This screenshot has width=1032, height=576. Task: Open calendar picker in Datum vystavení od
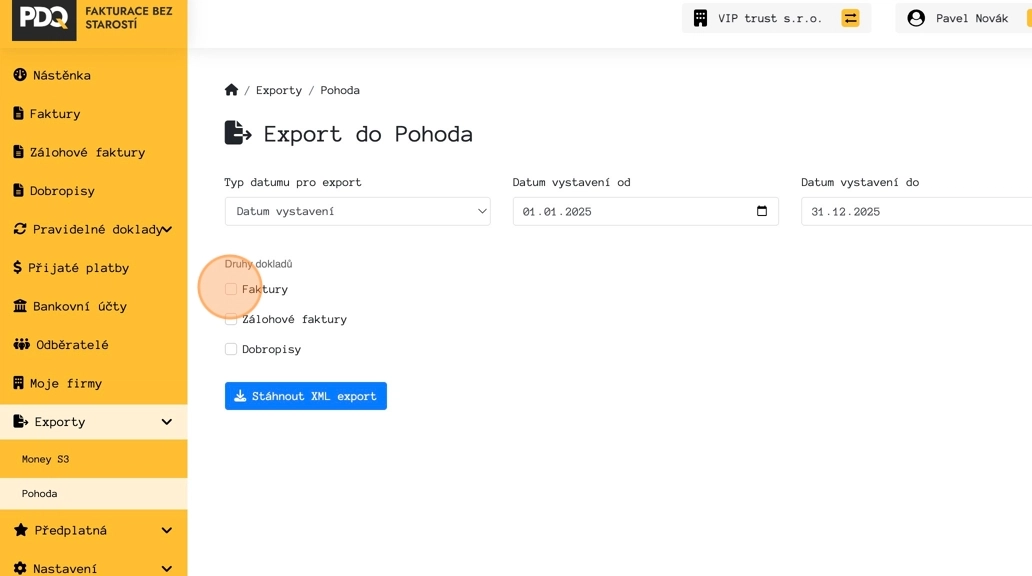[761, 211]
